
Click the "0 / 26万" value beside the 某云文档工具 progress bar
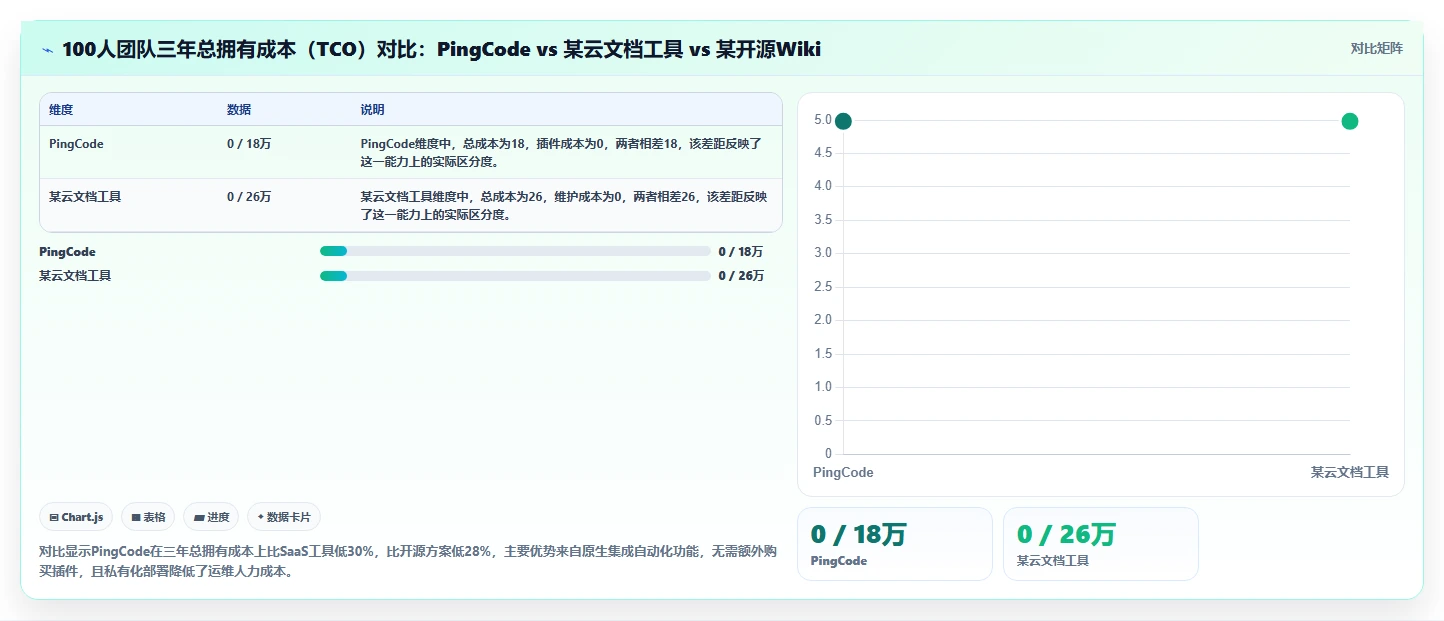click(x=741, y=276)
